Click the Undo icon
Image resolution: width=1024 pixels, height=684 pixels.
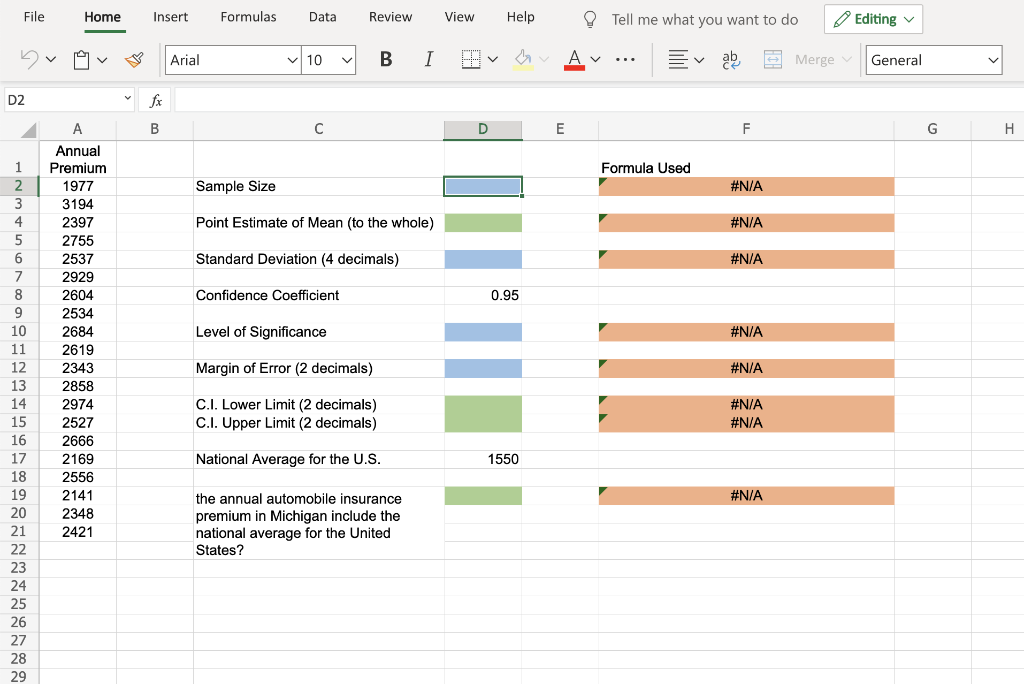click(30, 59)
